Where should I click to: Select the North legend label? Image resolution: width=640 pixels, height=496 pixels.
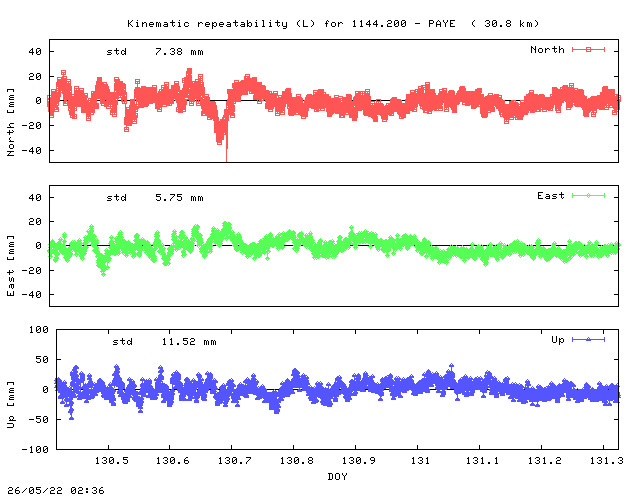pyautogui.click(x=547, y=50)
